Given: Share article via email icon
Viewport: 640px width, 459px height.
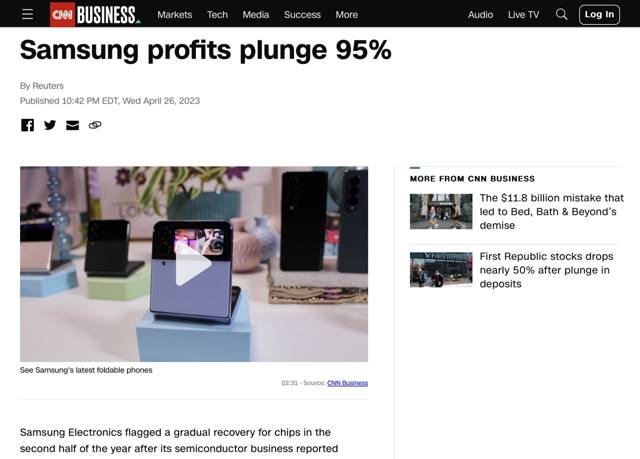Looking at the screenshot, I should [x=72, y=125].
